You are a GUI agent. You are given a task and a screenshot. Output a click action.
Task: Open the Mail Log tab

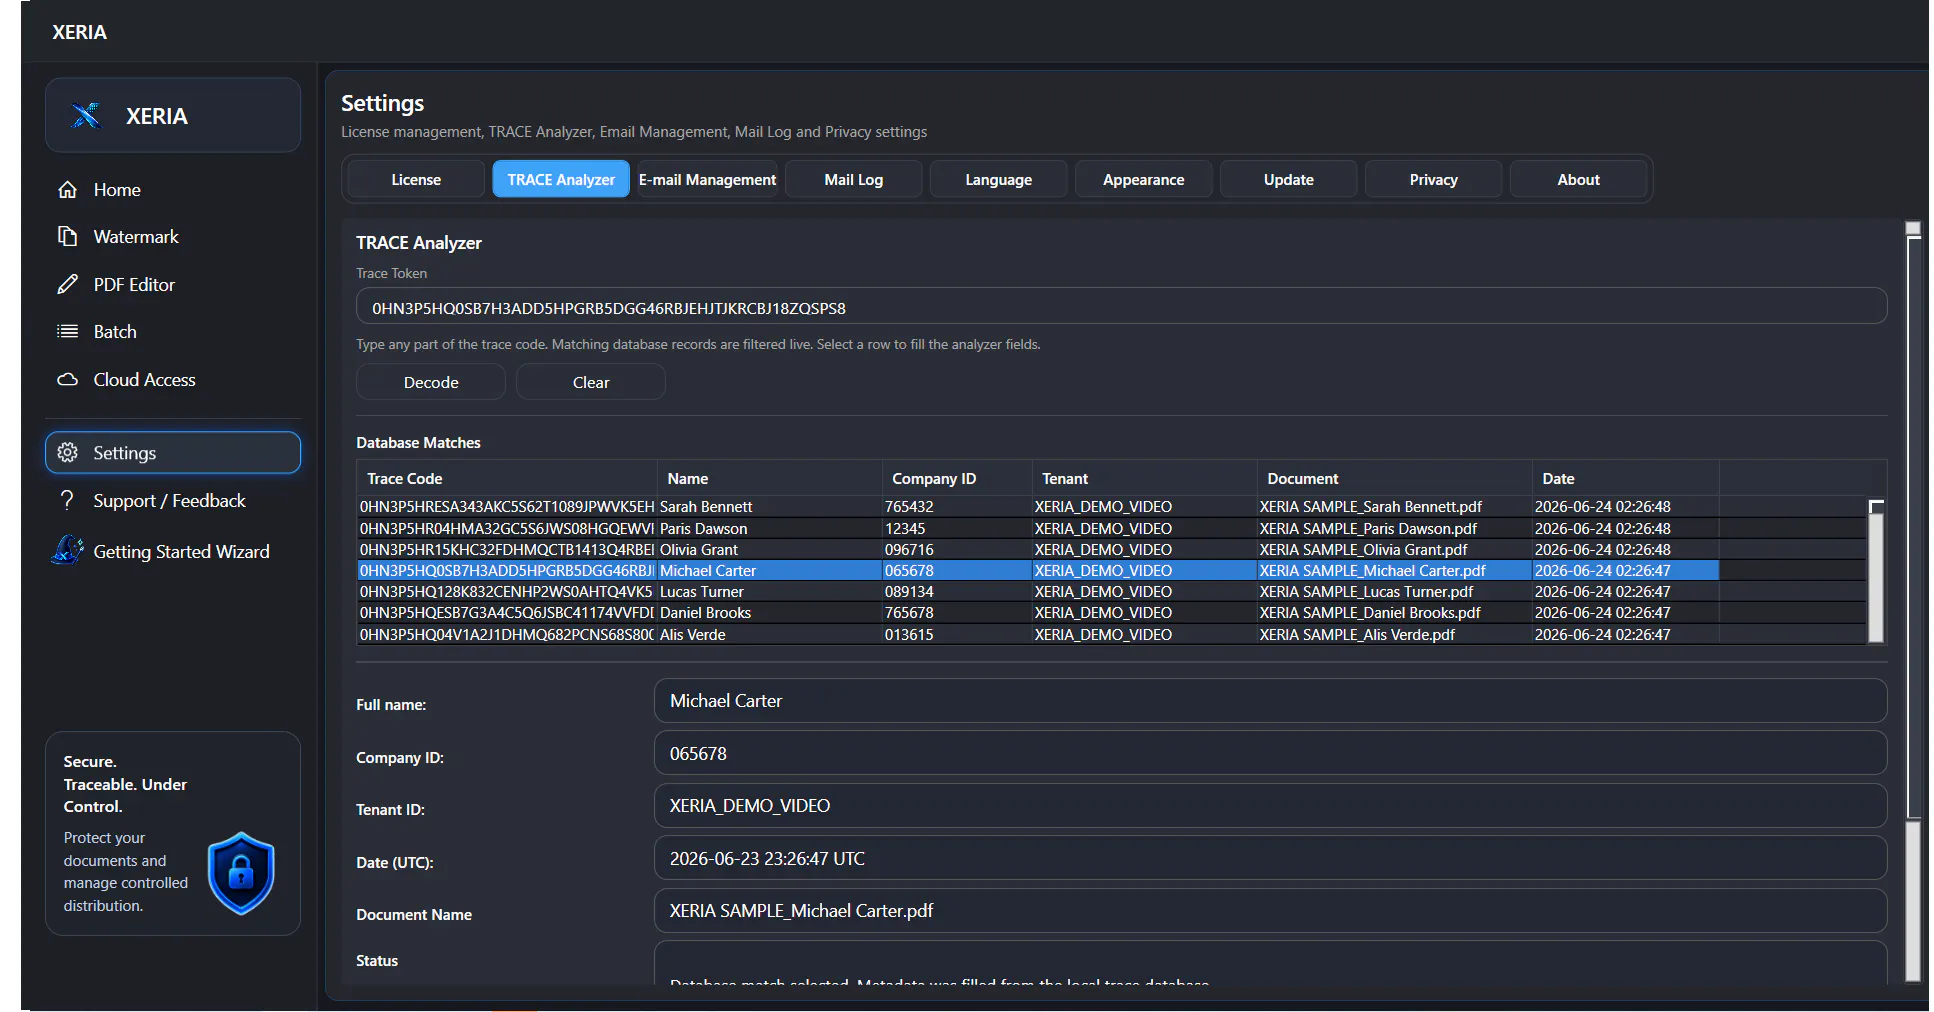point(854,180)
